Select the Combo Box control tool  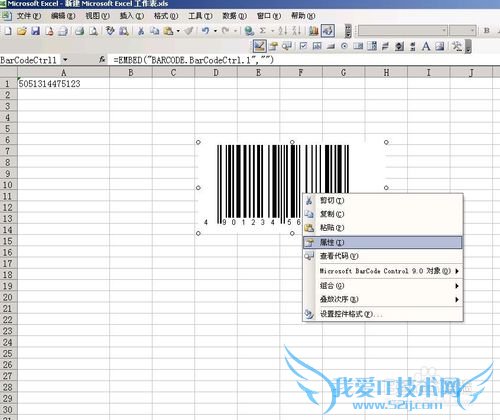pyautogui.click(x=372, y=46)
